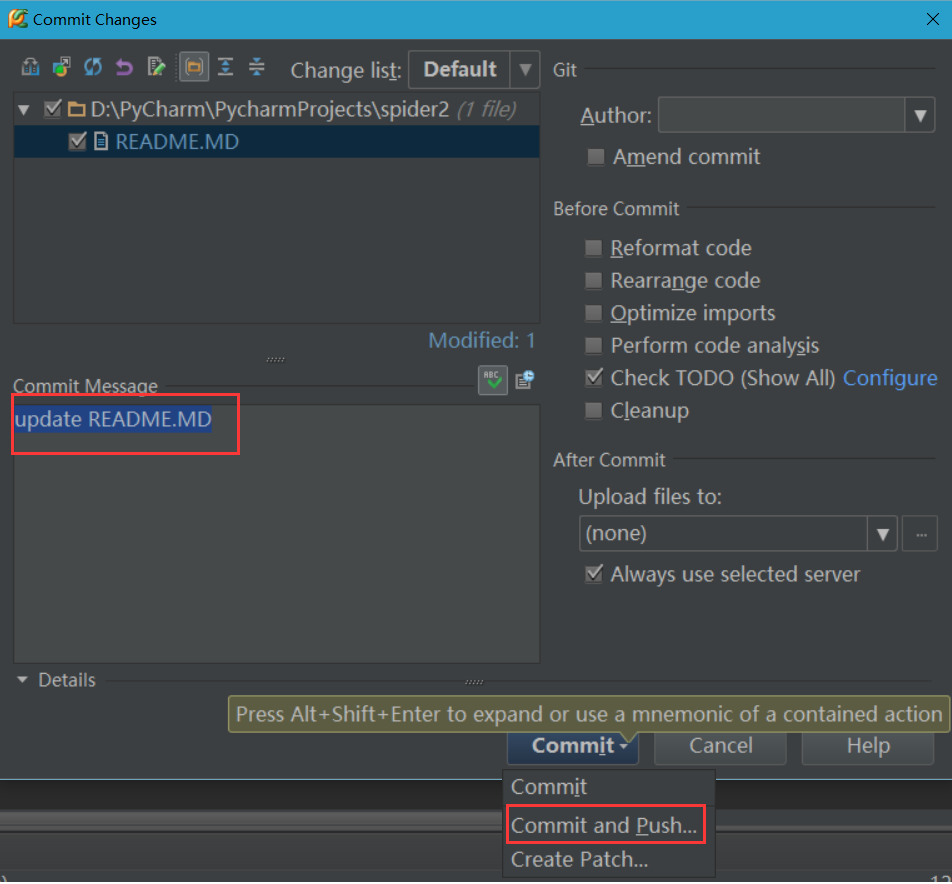Image resolution: width=952 pixels, height=884 pixels.
Task: Click the Show Diff toolbar icon
Action: (30, 67)
